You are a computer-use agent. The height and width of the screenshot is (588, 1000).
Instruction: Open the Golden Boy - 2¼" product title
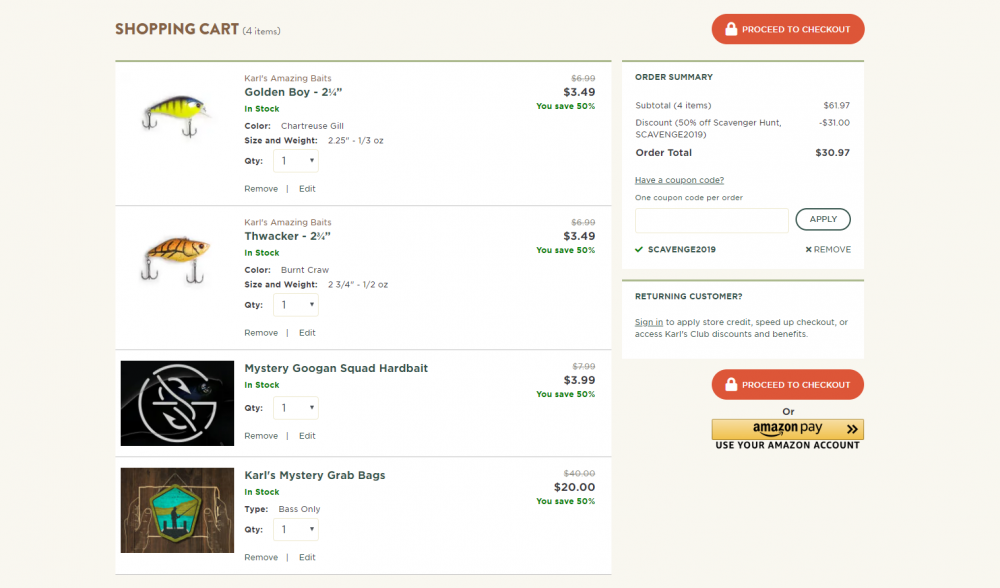click(293, 92)
